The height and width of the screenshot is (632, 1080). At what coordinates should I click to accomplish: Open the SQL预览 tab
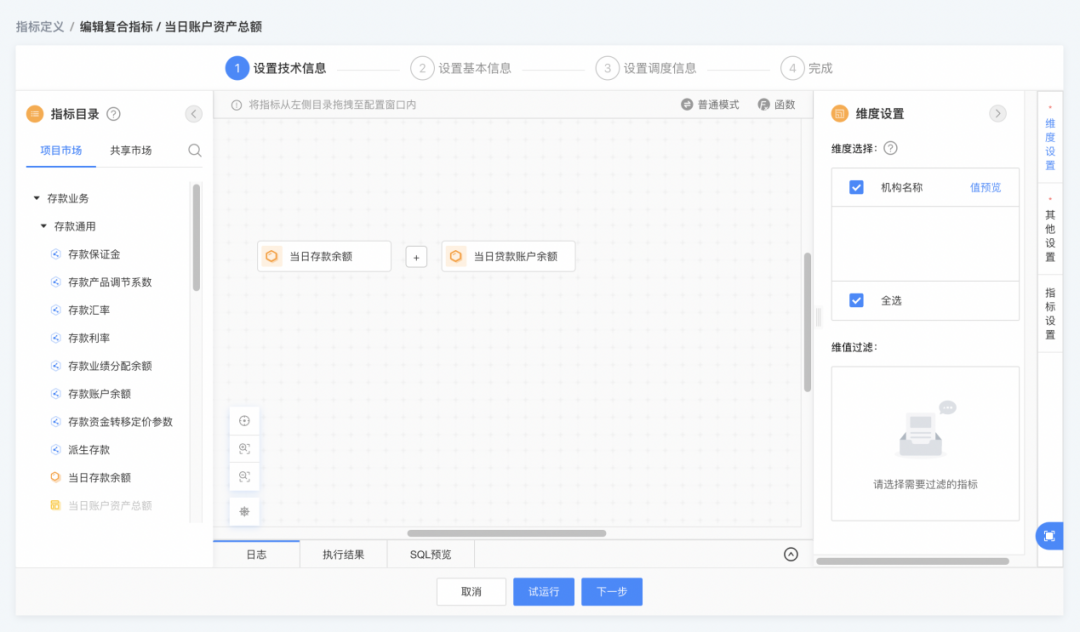430,554
